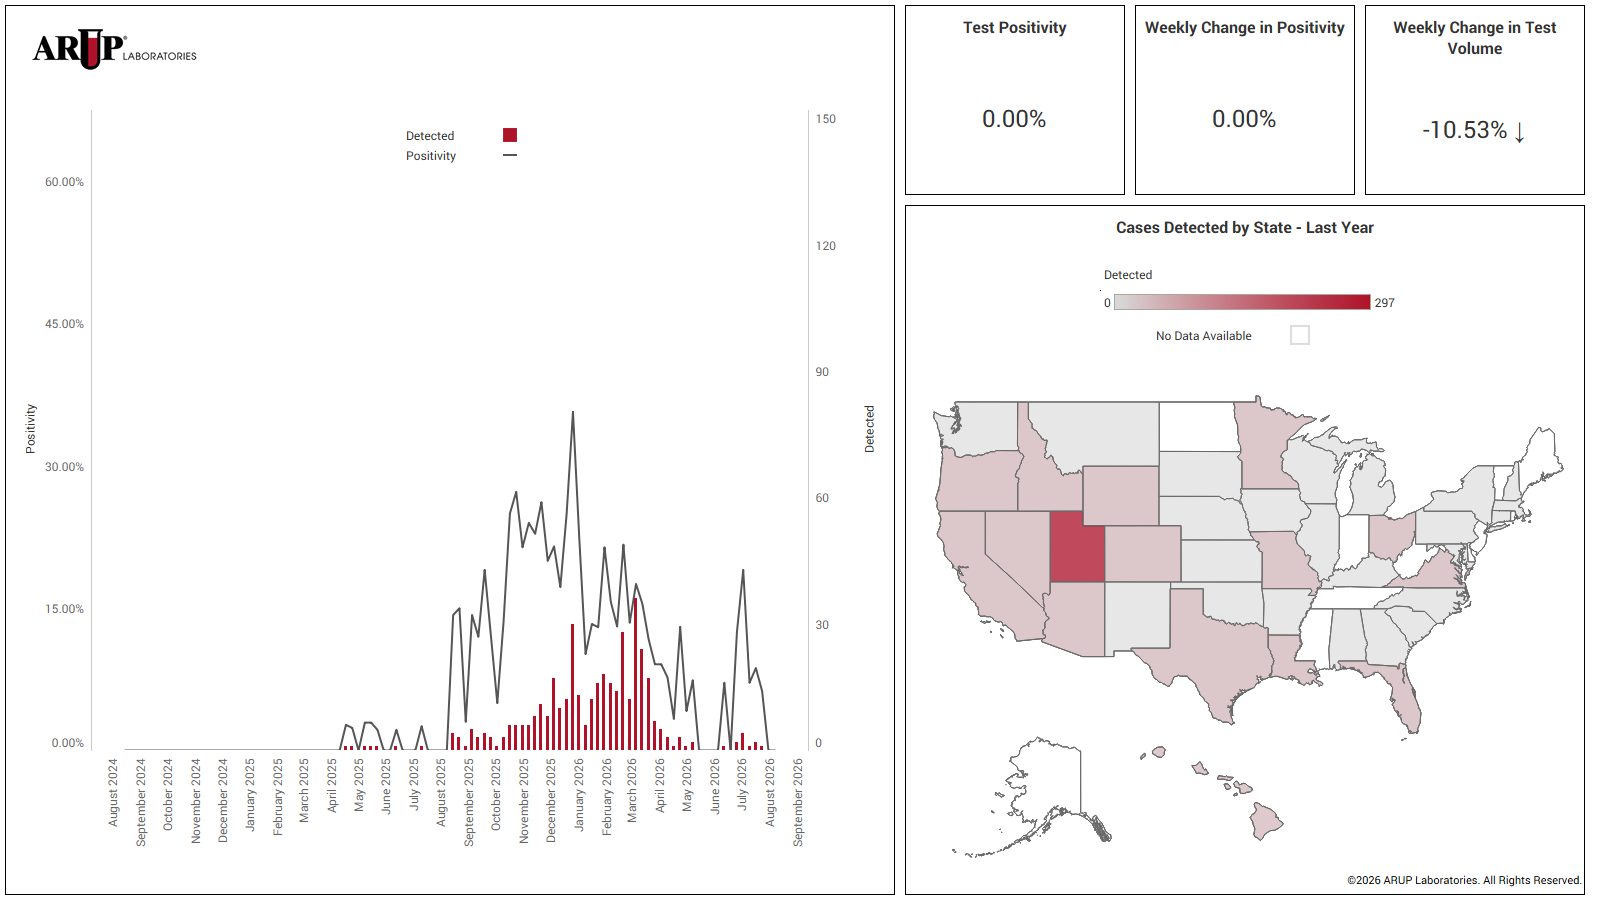Click the "March 2026" x-axis label

(632, 791)
